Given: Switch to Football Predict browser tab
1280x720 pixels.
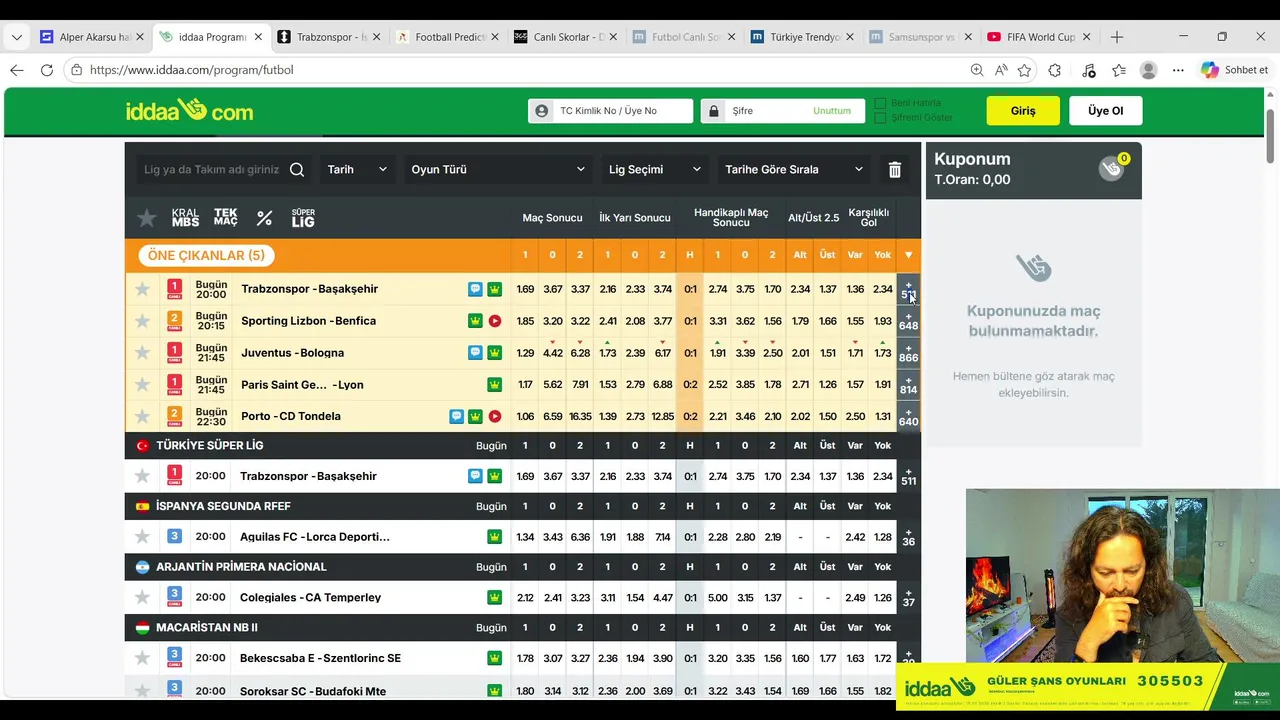Looking at the screenshot, I should pyautogui.click(x=447, y=37).
